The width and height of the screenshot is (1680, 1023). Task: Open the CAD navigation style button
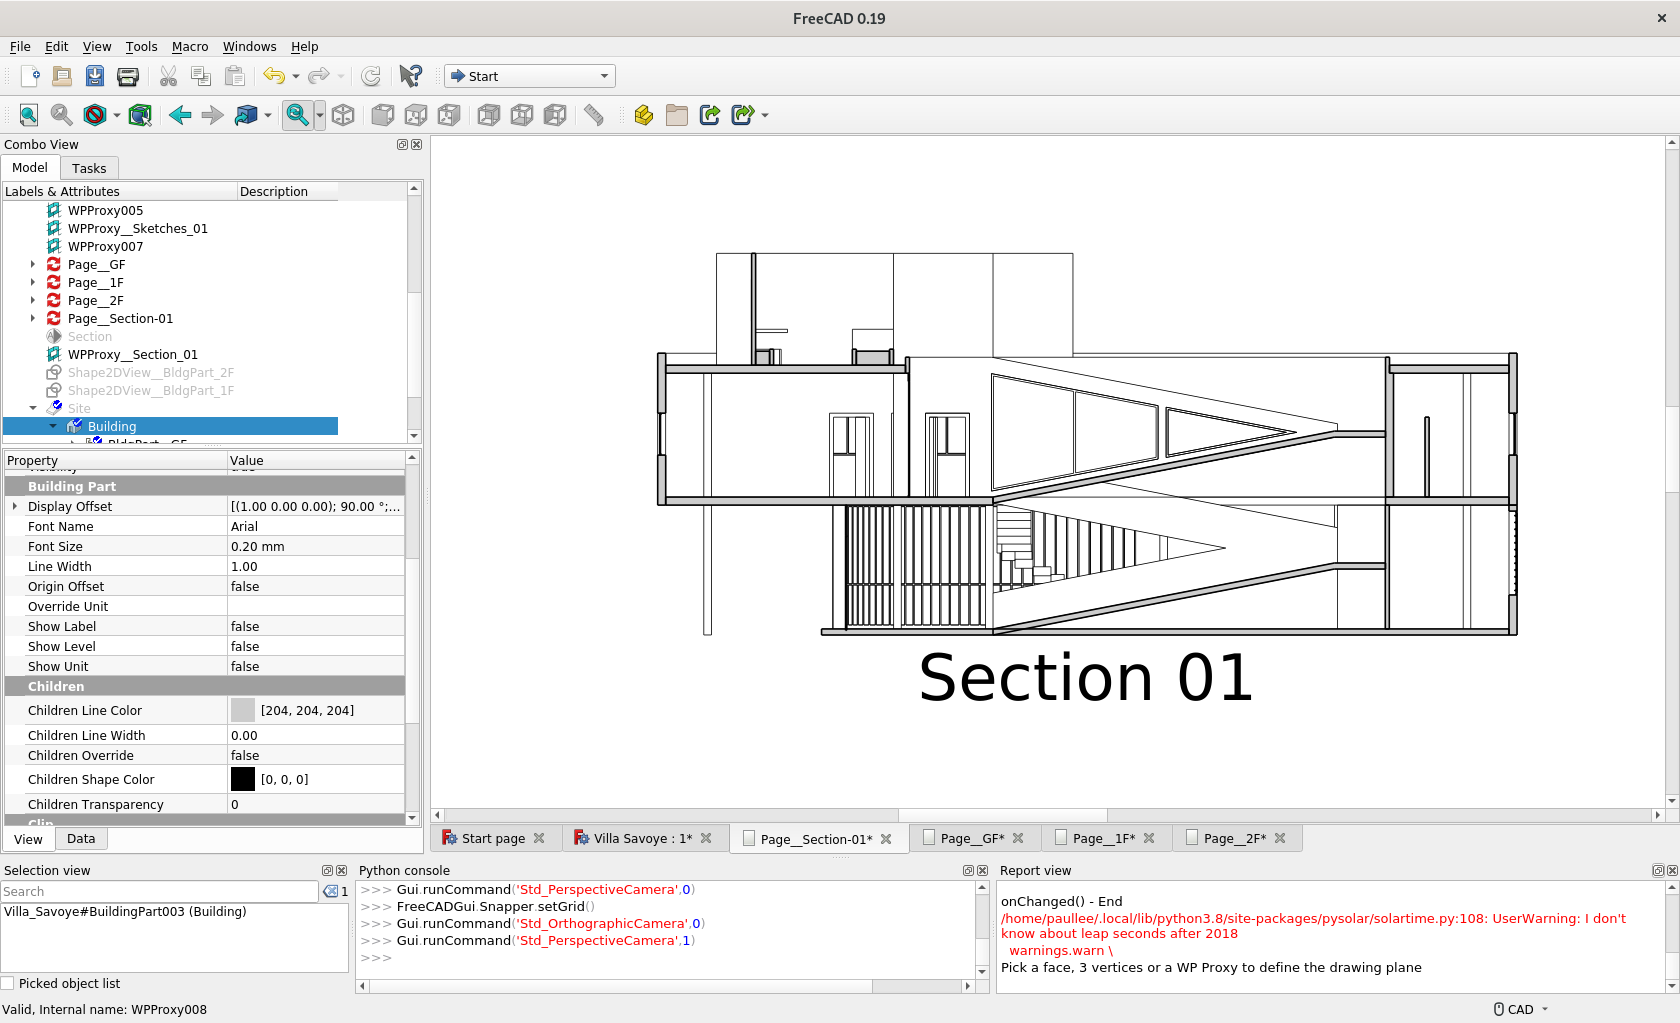1521,1009
